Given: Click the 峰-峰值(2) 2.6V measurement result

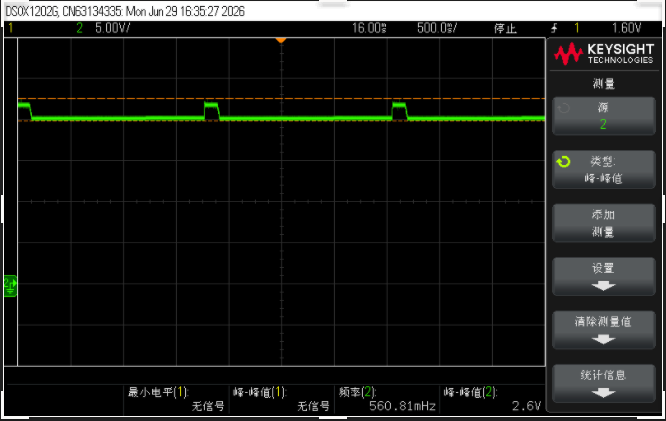Looking at the screenshot, I should click(492, 399).
